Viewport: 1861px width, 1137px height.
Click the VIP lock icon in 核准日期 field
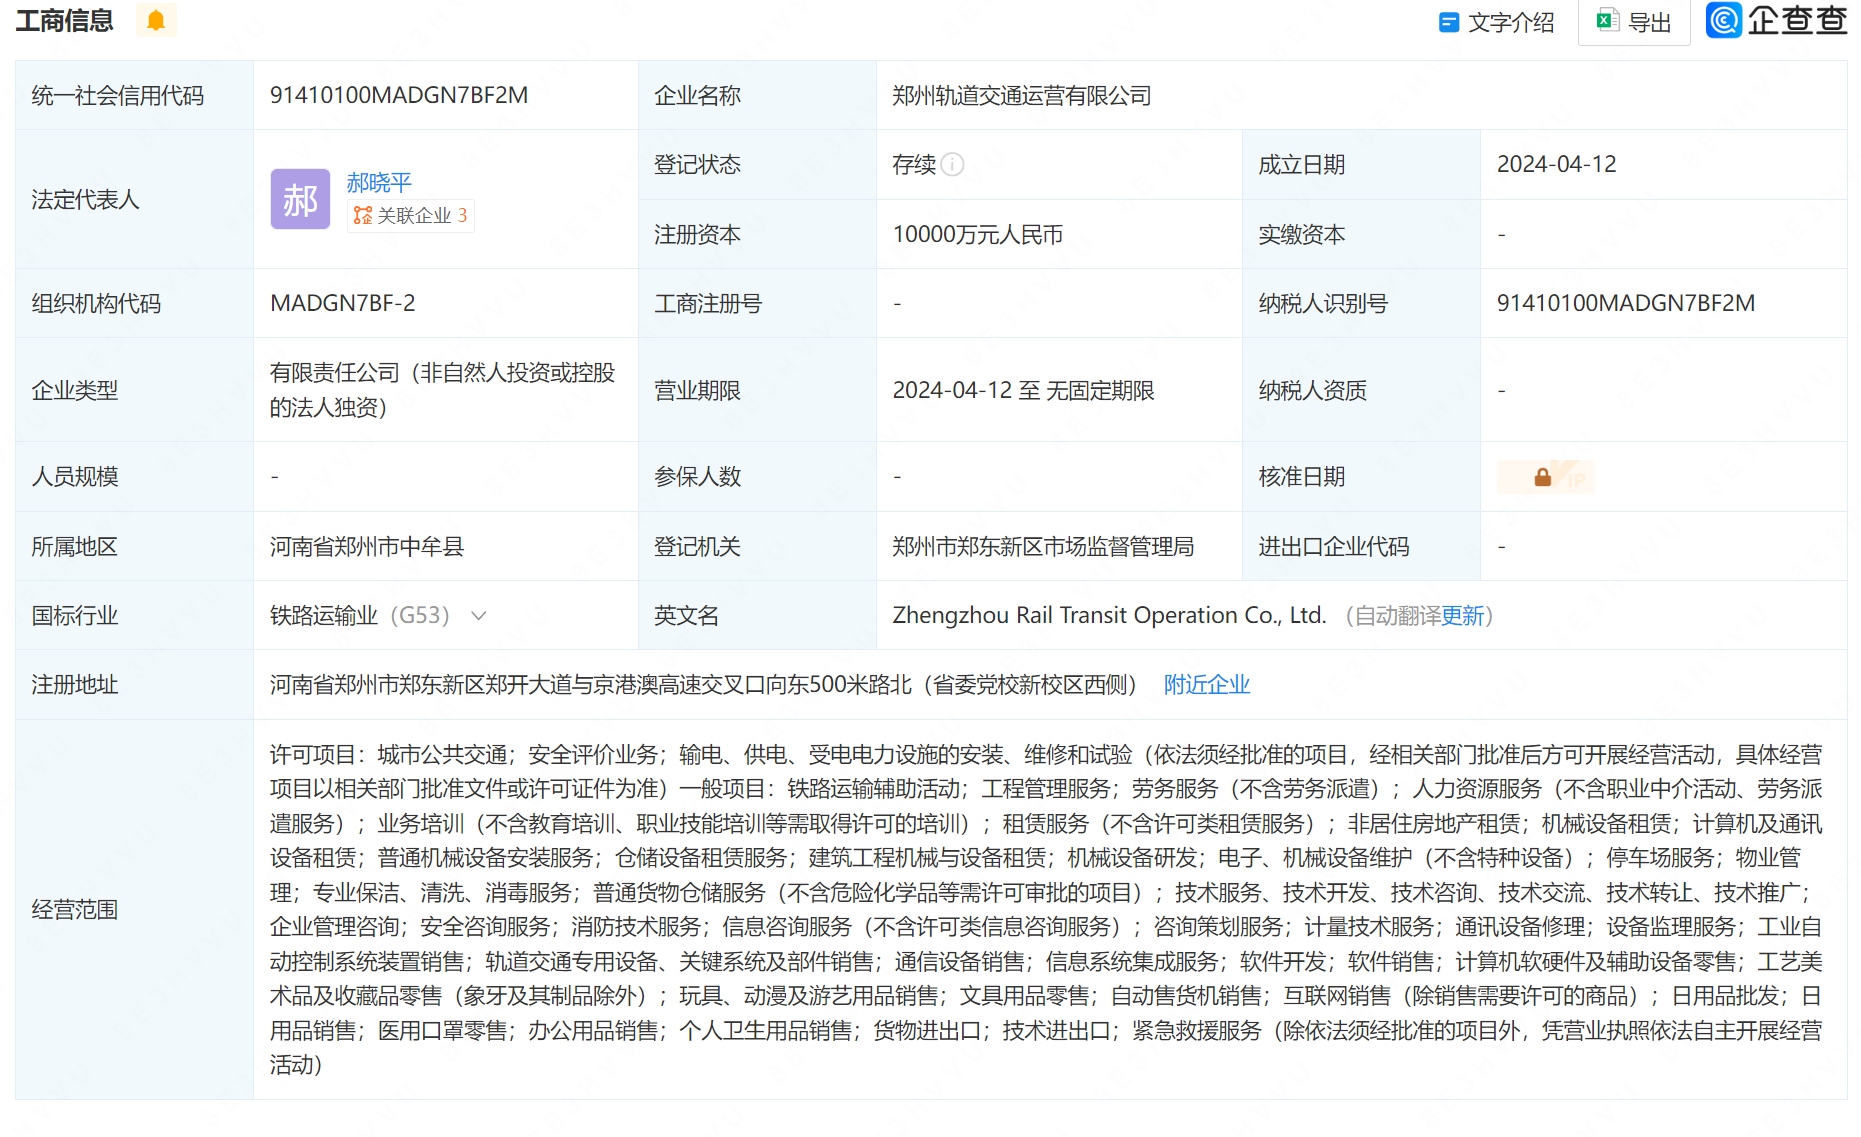click(x=1544, y=476)
